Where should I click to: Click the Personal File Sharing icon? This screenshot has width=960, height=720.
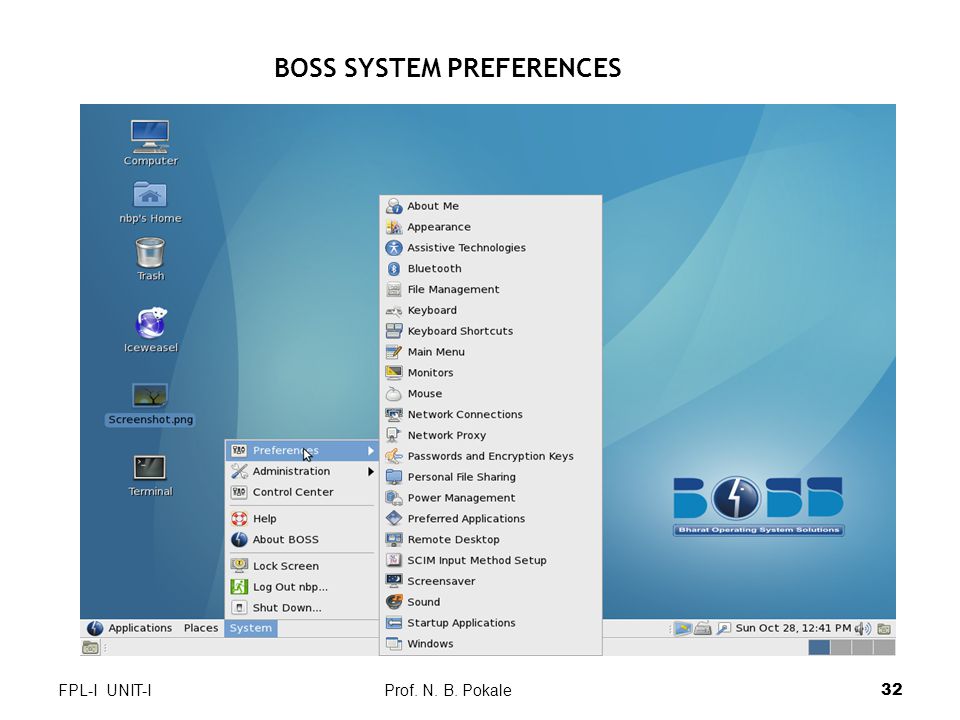(x=394, y=477)
